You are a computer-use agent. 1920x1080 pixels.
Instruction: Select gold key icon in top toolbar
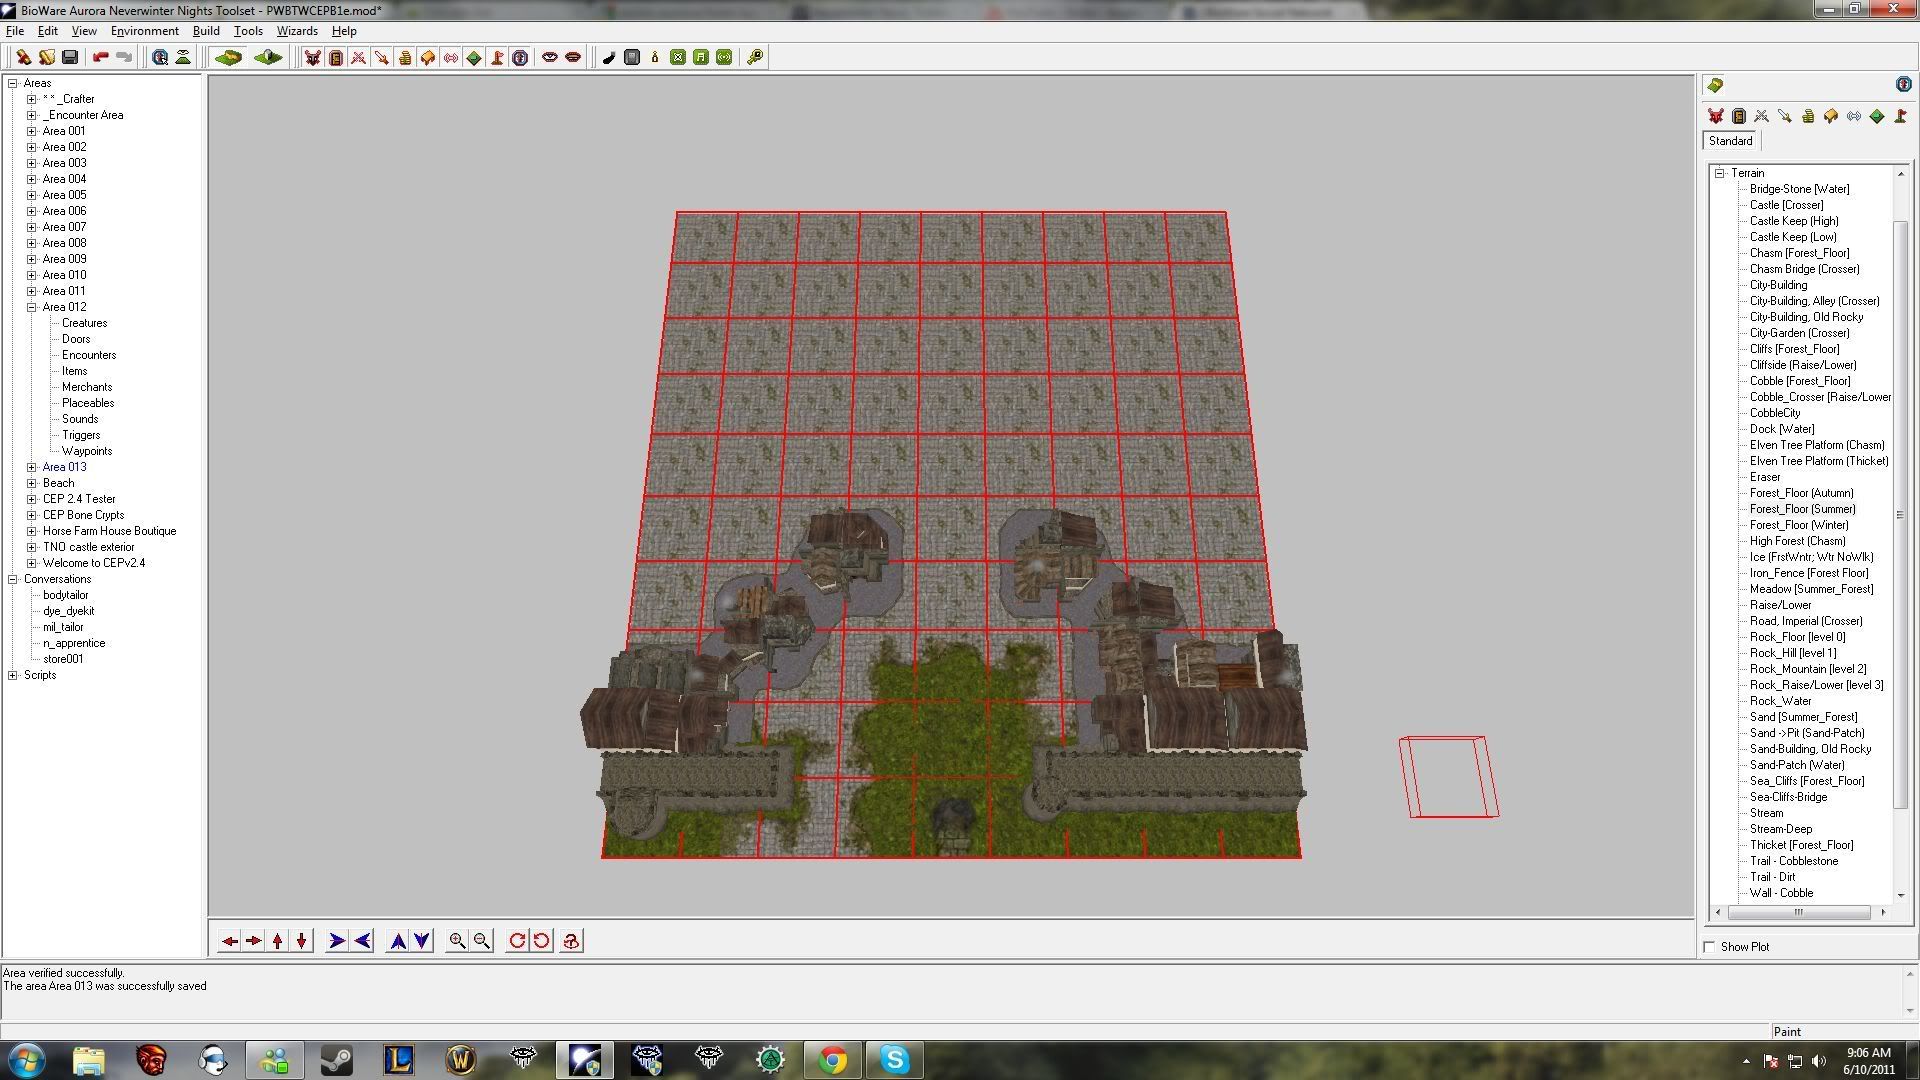755,57
